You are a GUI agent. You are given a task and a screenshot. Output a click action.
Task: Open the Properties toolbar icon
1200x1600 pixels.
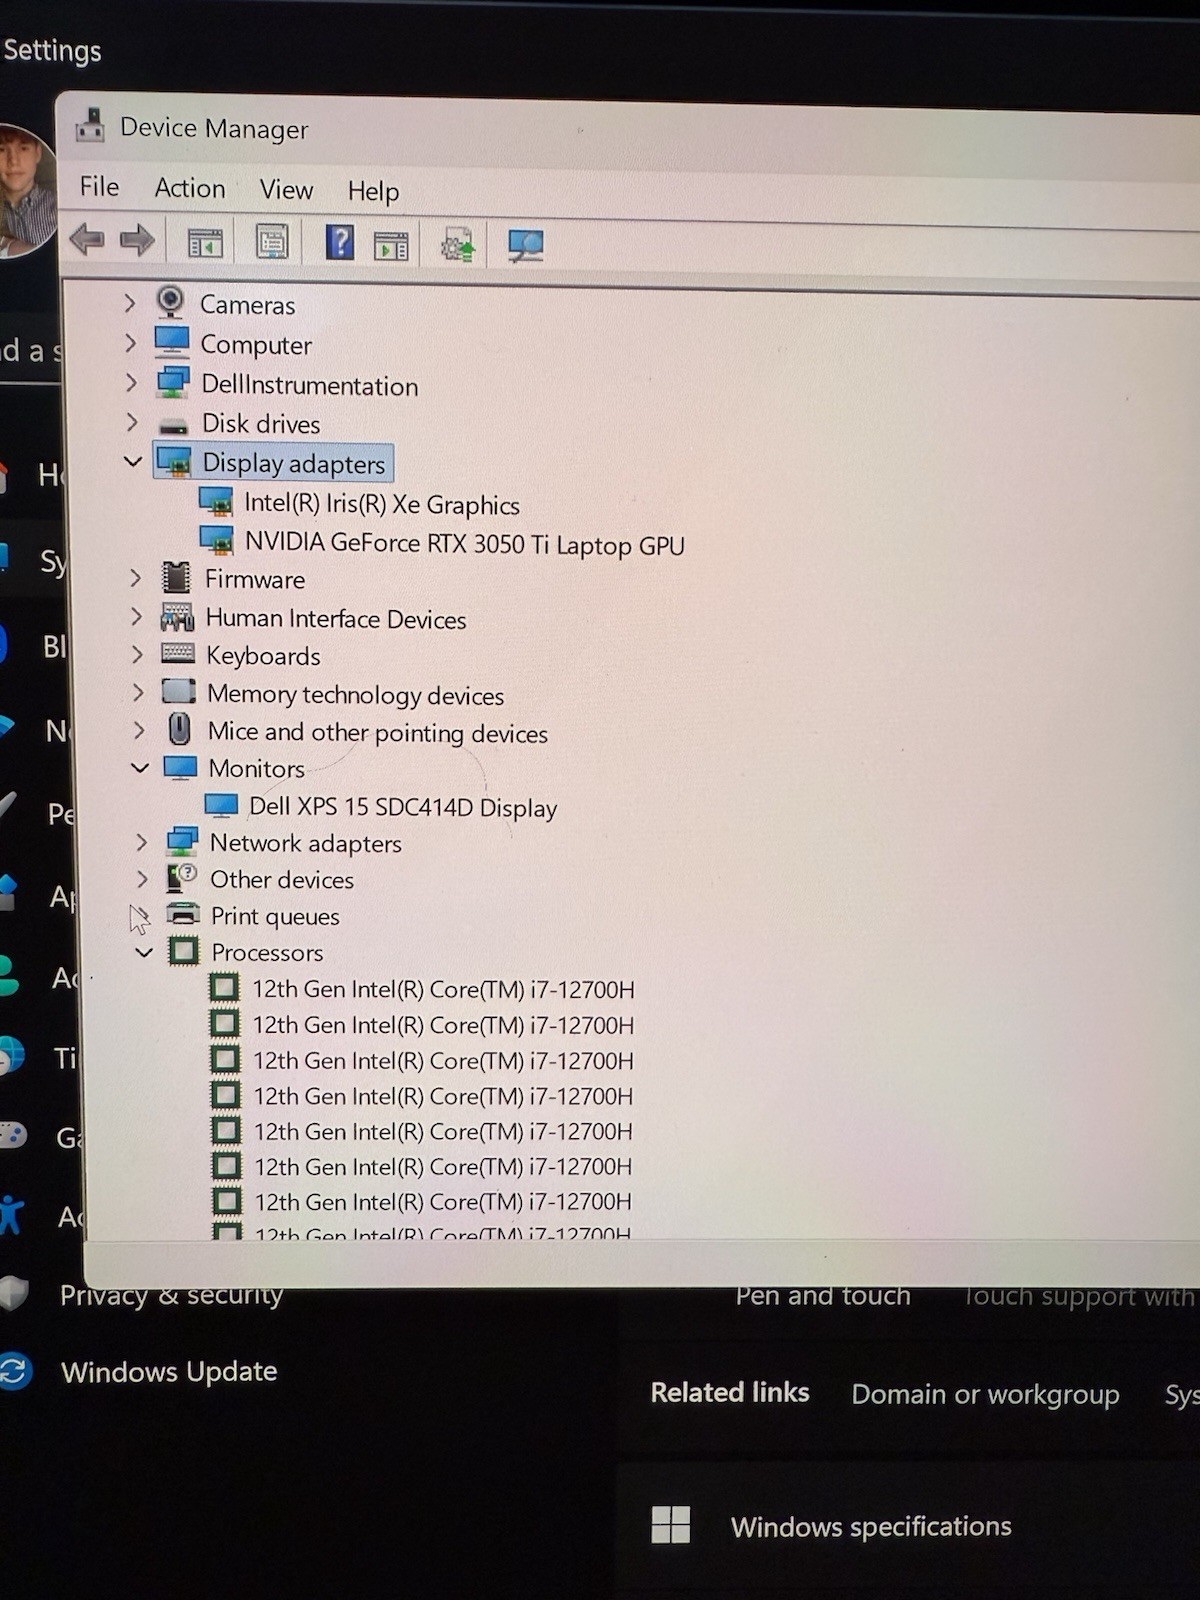pyautogui.click(x=272, y=242)
